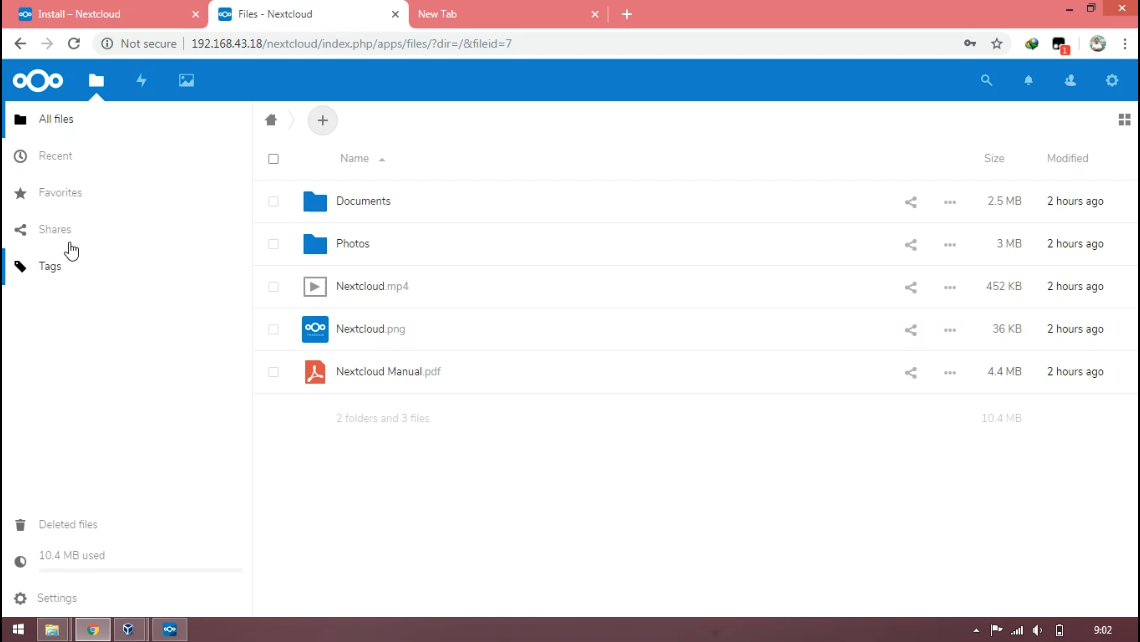Click the storage quota usage bar

tap(140, 569)
